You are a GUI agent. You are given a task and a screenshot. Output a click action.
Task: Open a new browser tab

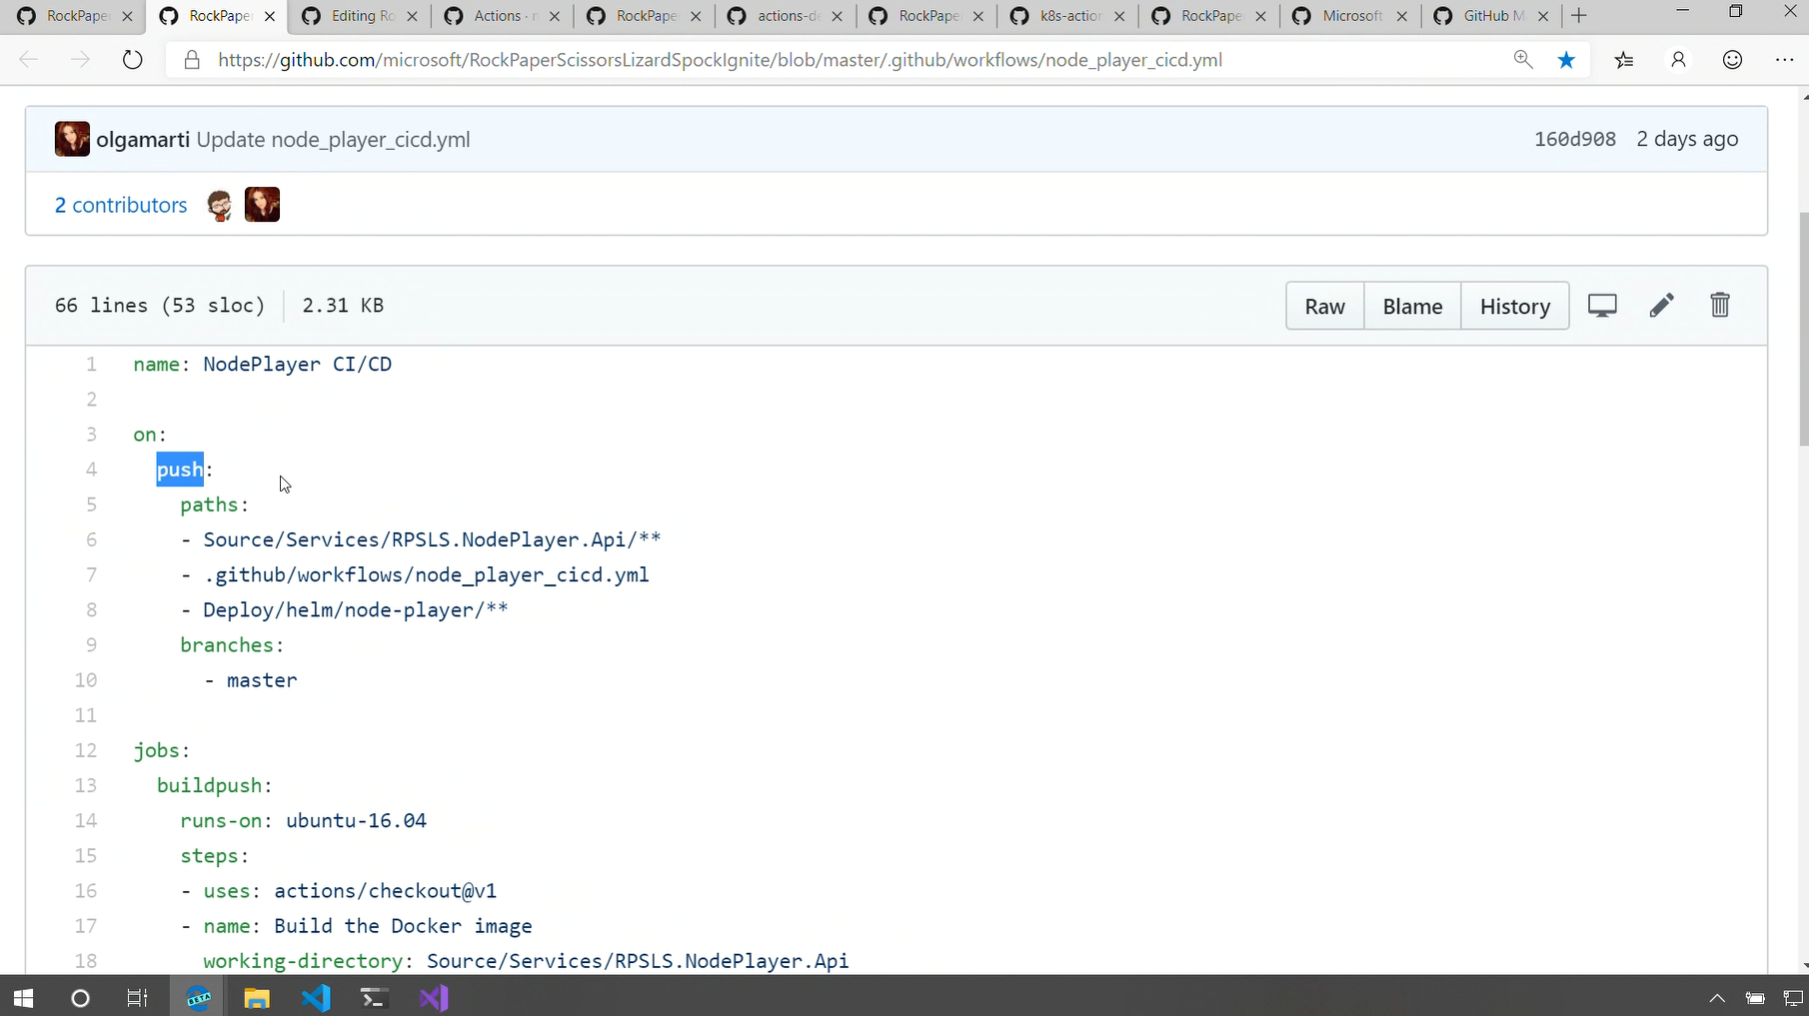pyautogui.click(x=1579, y=16)
